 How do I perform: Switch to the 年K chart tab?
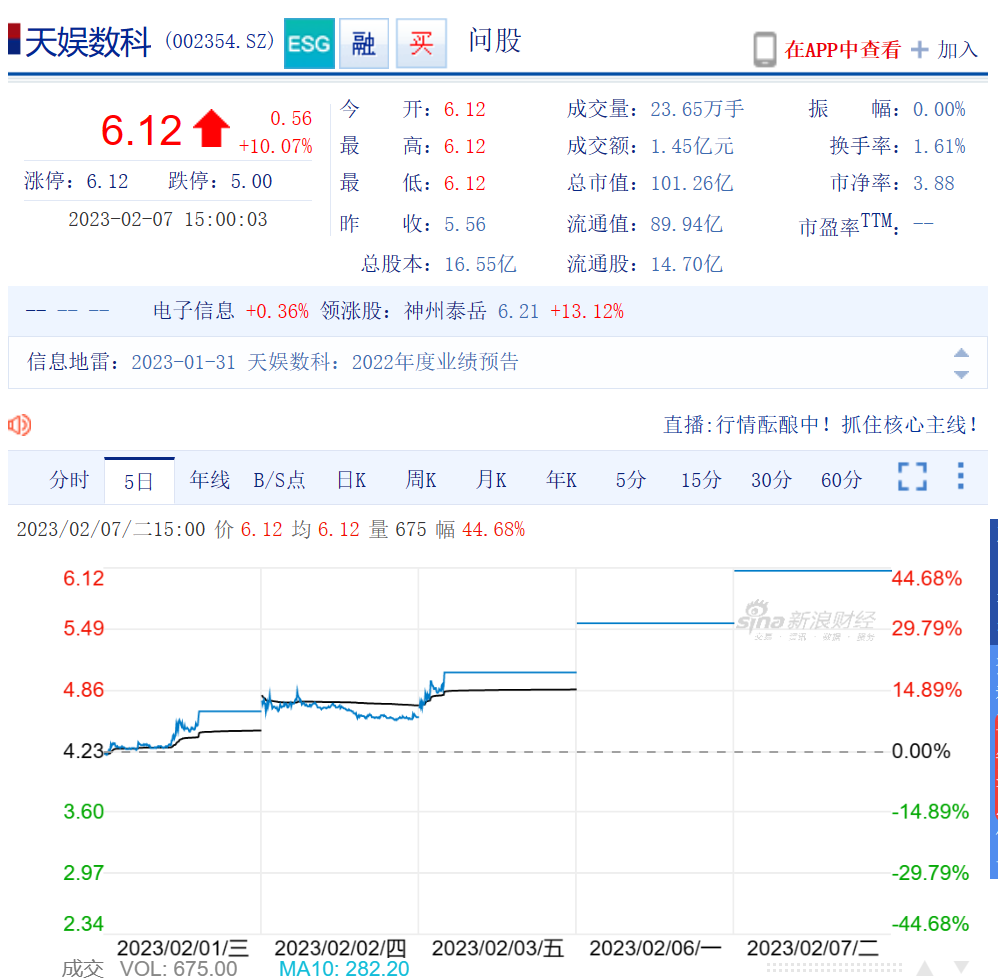click(x=561, y=480)
